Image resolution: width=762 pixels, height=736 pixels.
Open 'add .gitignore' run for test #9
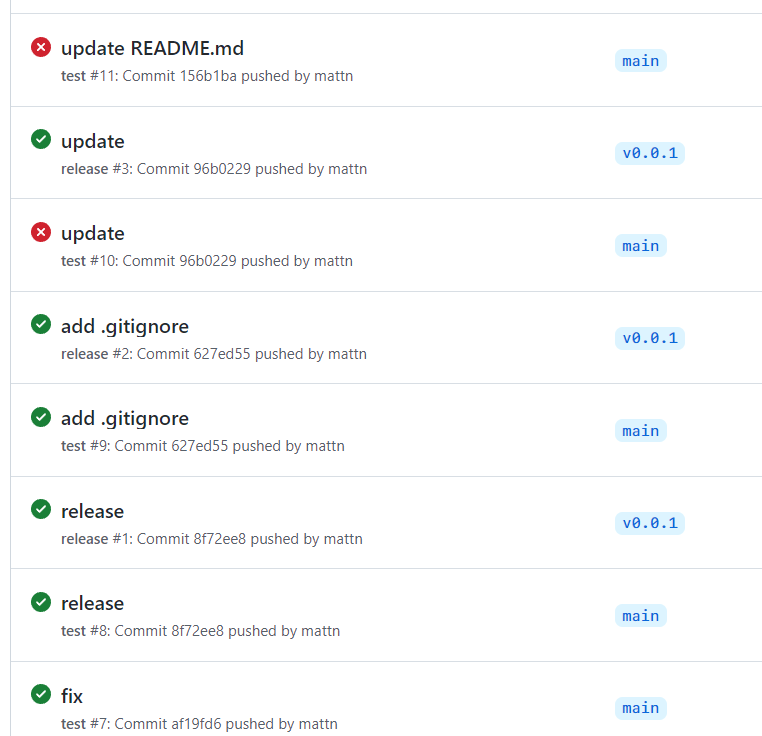coord(124,419)
